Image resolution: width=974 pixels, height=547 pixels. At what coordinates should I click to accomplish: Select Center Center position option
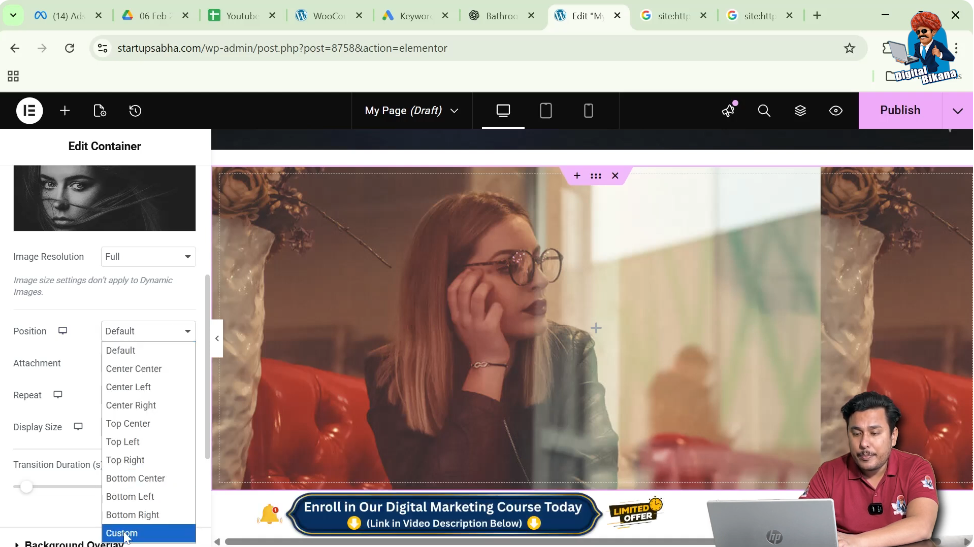point(134,369)
